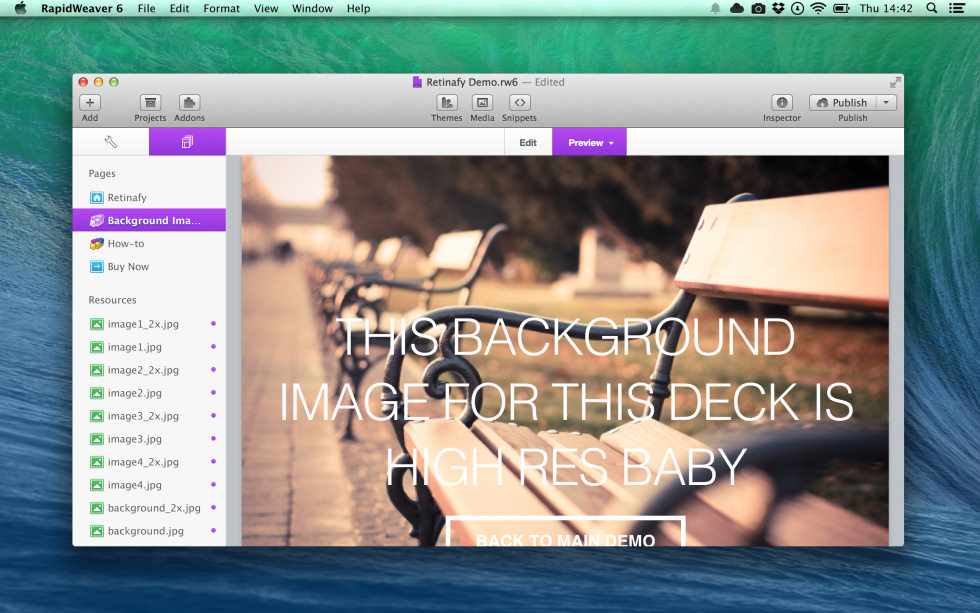
Task: Click the battery status icon
Action: 841,8
